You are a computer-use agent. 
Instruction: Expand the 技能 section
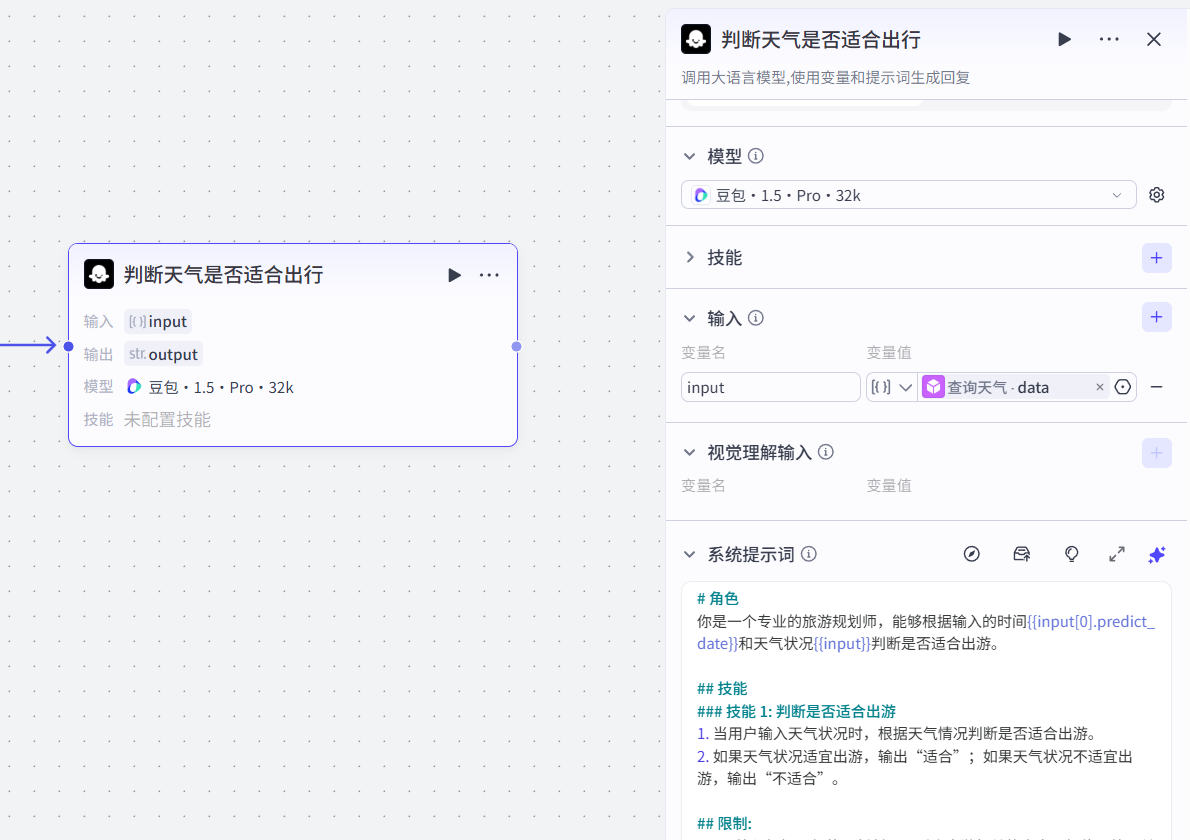[x=689, y=257]
